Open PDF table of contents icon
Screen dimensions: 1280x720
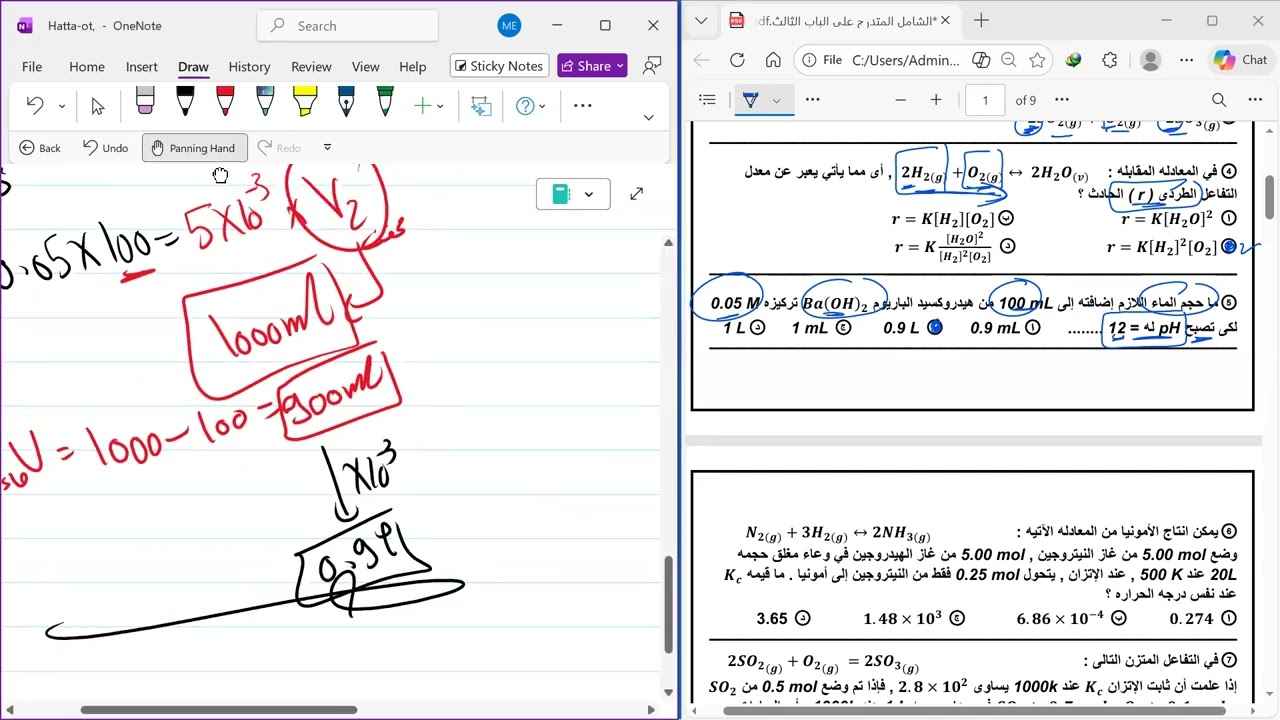click(708, 100)
